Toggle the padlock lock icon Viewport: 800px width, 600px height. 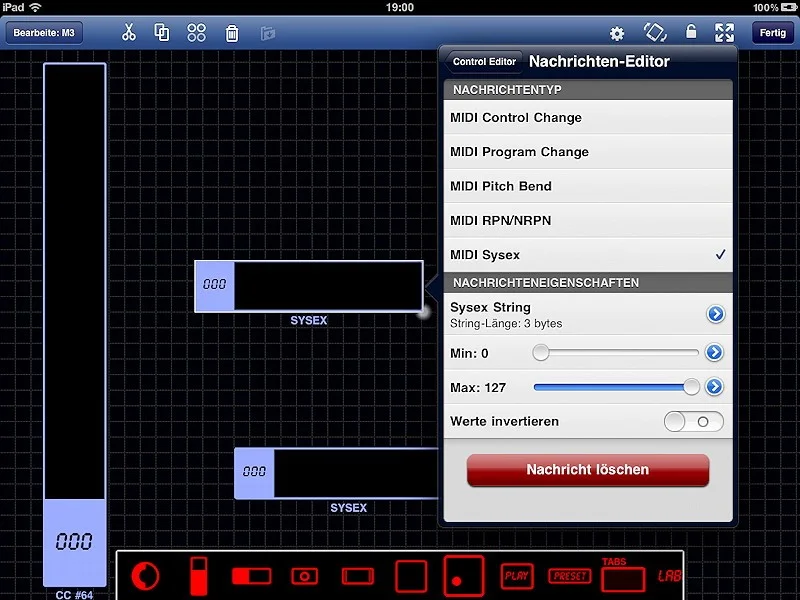point(691,32)
